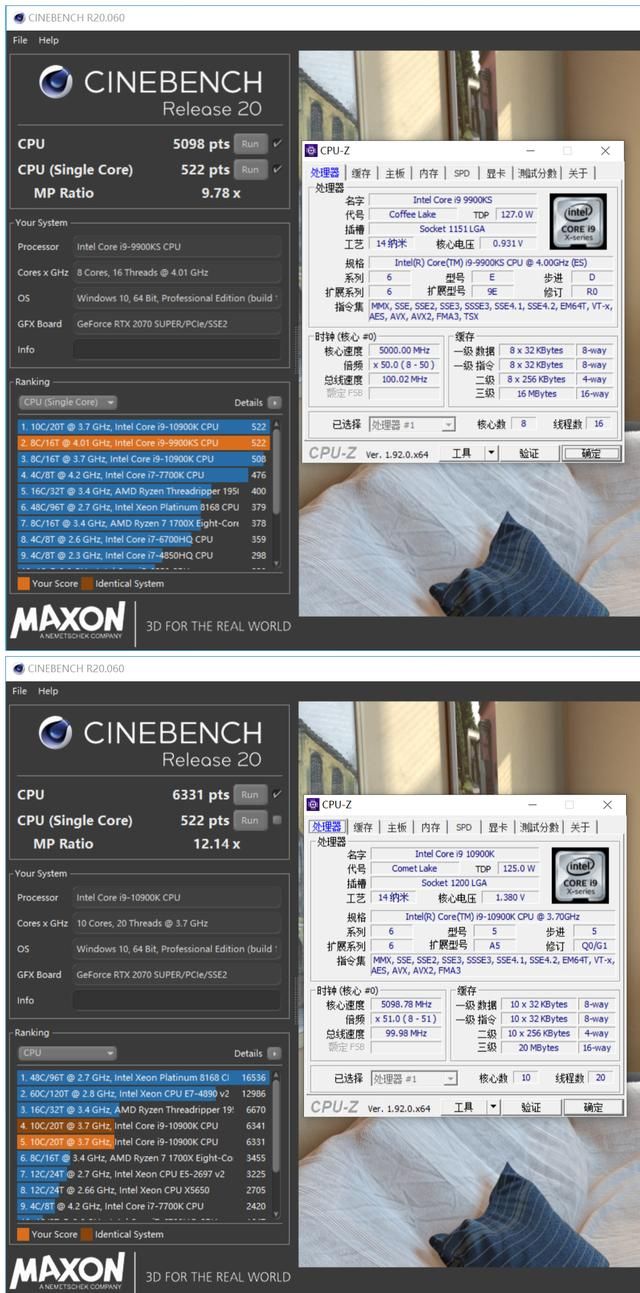Select 处理器 tab in the Comet Lake CPU-Z window
Viewport: 640px width, 1293px height.
pyautogui.click(x=326, y=827)
